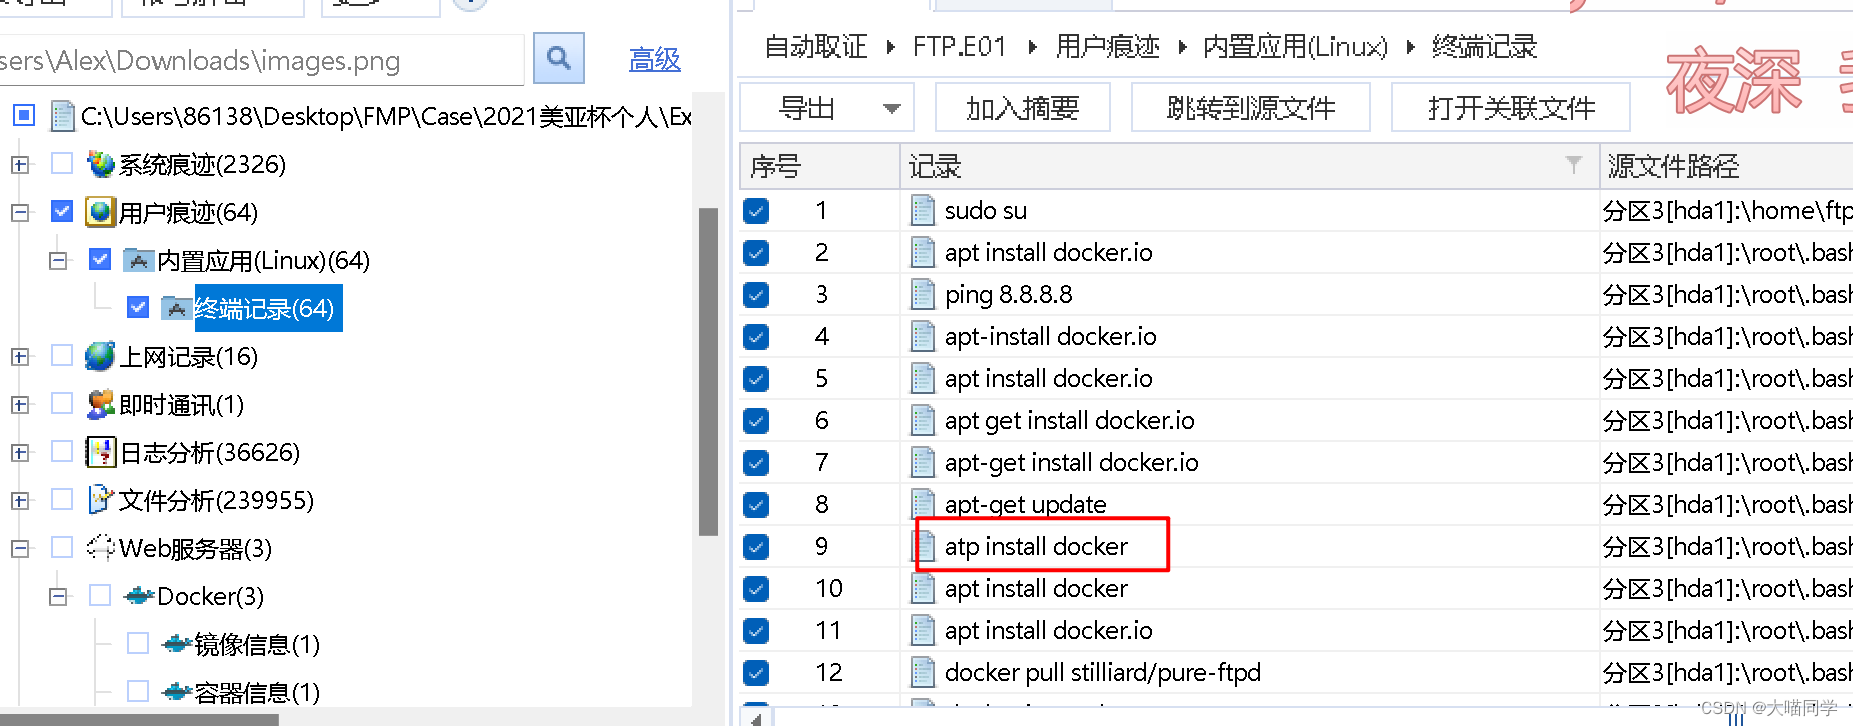This screenshot has width=1853, height=726.
Task: Click the search magnifier icon
Action: 558,58
